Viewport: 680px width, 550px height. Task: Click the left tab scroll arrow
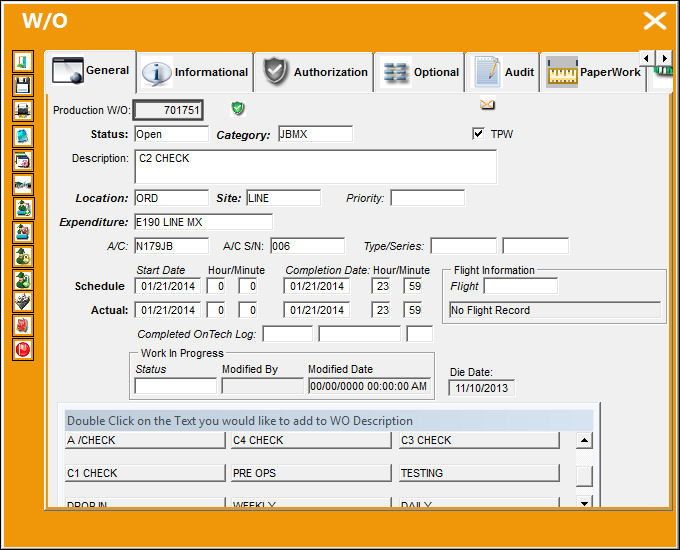[x=647, y=58]
